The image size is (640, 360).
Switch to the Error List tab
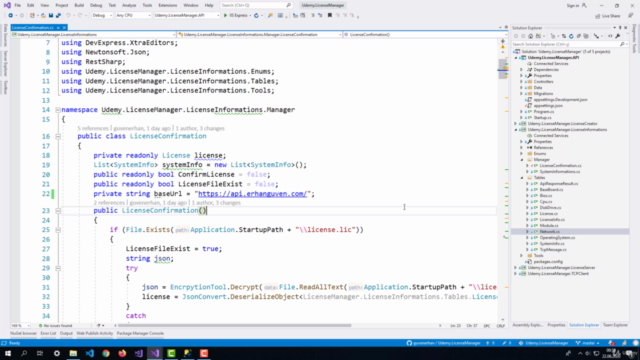click(x=48, y=333)
